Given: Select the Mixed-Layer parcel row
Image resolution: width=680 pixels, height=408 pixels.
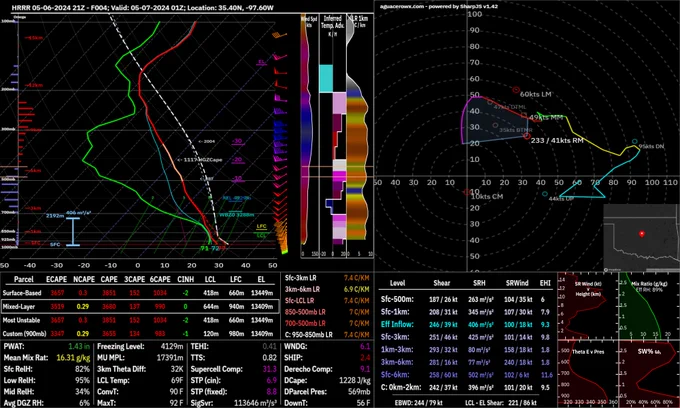Looking at the screenshot, I should point(140,306).
